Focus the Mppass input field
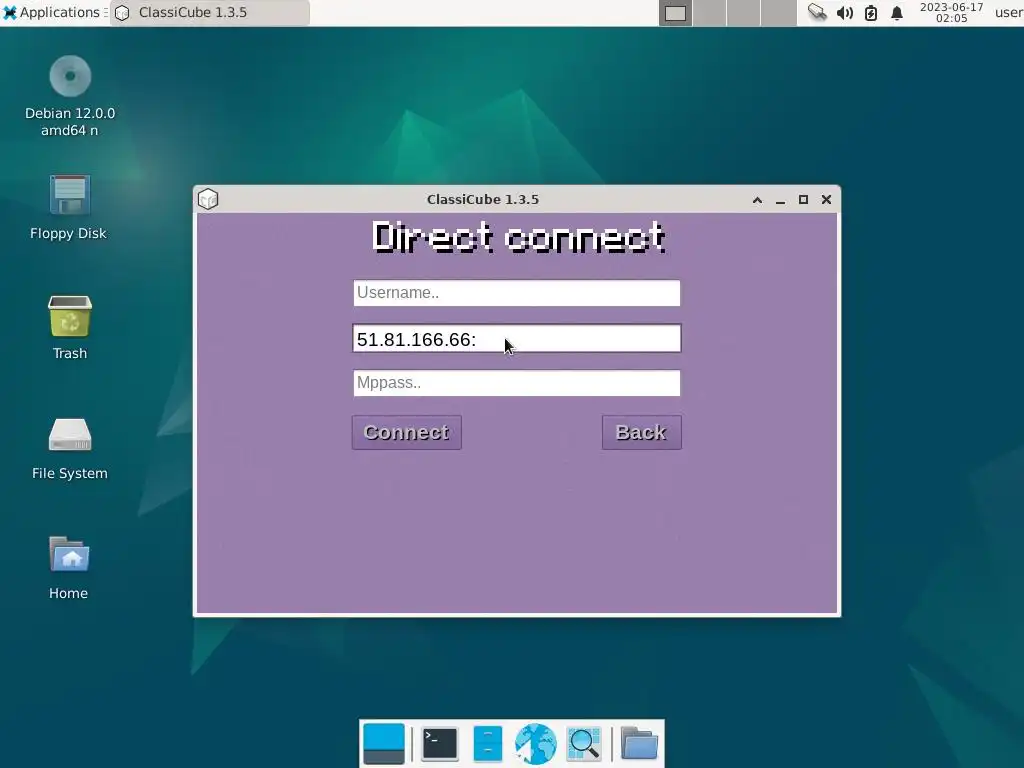Viewport: 1024px width, 768px height. coord(517,383)
